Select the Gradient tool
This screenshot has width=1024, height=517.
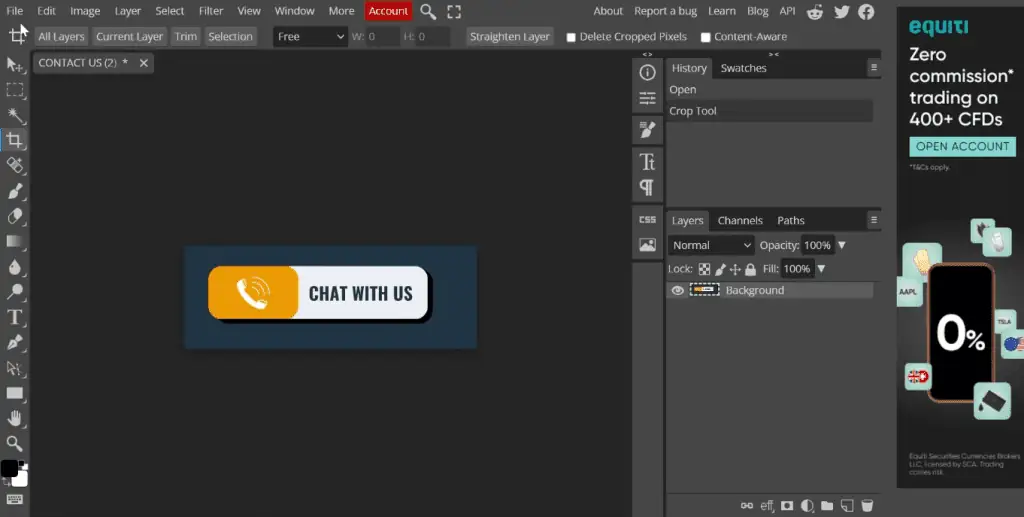[14, 242]
